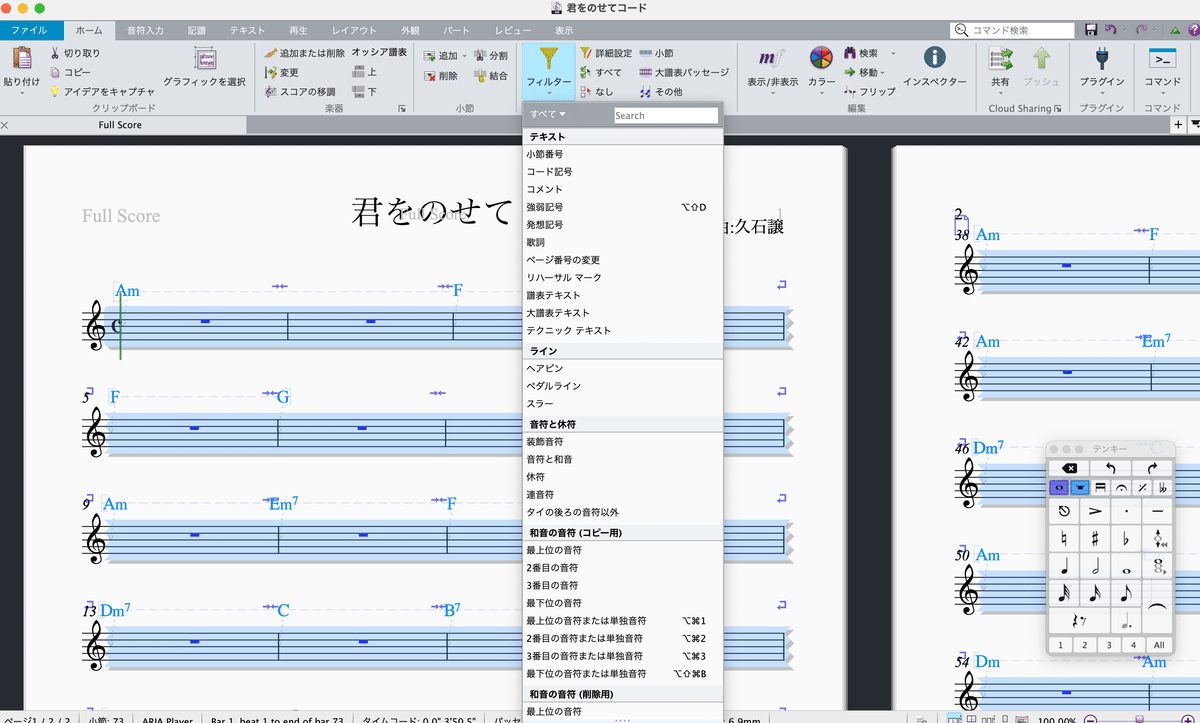Viewport: 1200px width, 723px height.
Task: Switch to the Layout (レイアウト) ribbon tab
Action: 355,31
